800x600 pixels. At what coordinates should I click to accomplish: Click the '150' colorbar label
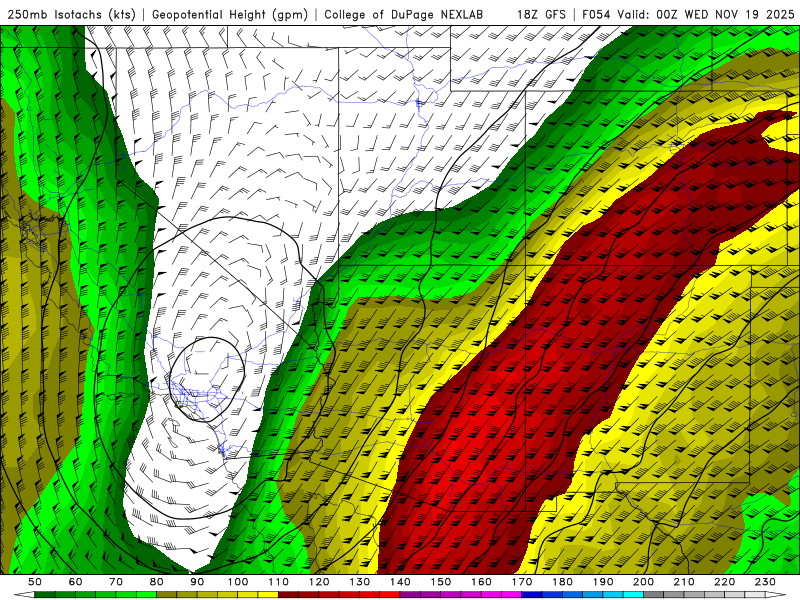(441, 582)
